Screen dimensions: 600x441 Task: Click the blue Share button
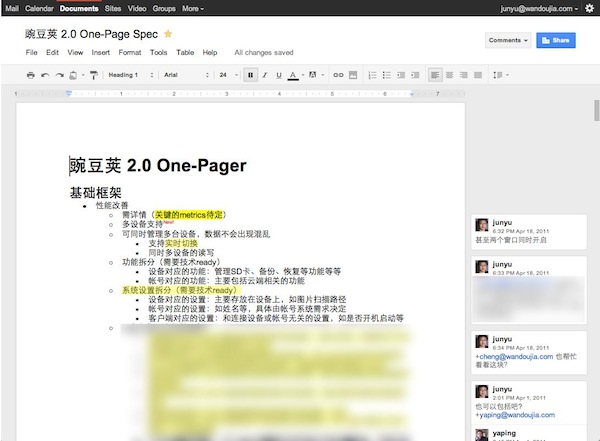coord(555,40)
